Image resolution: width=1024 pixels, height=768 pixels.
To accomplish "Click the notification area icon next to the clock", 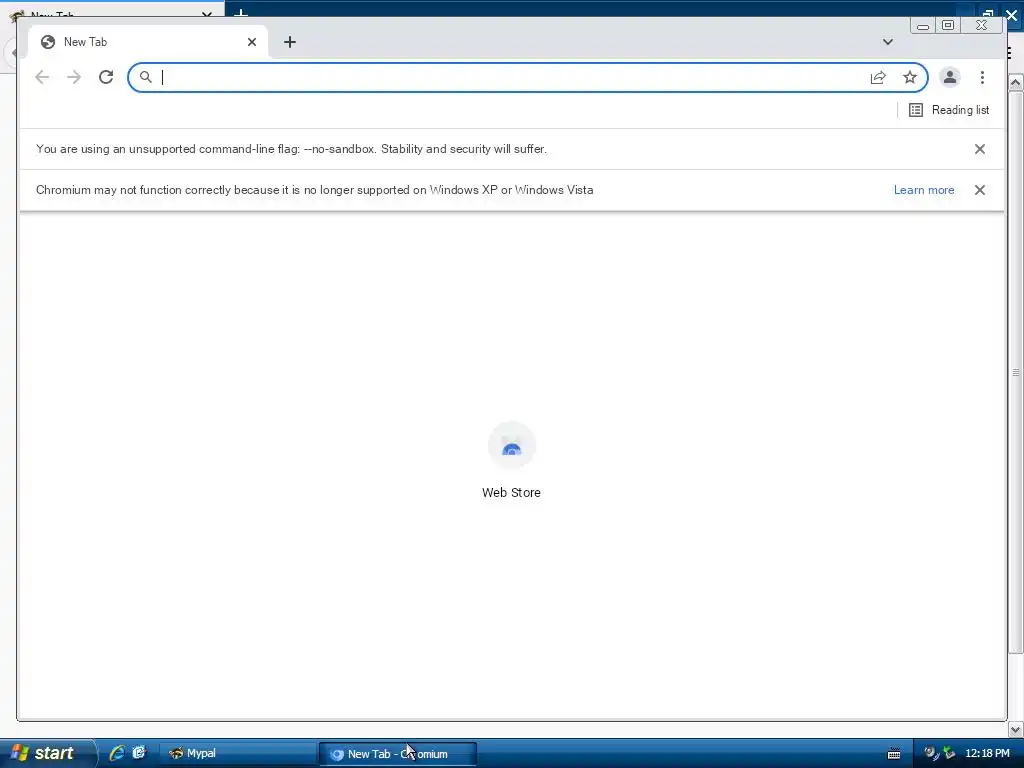I will tap(949, 753).
